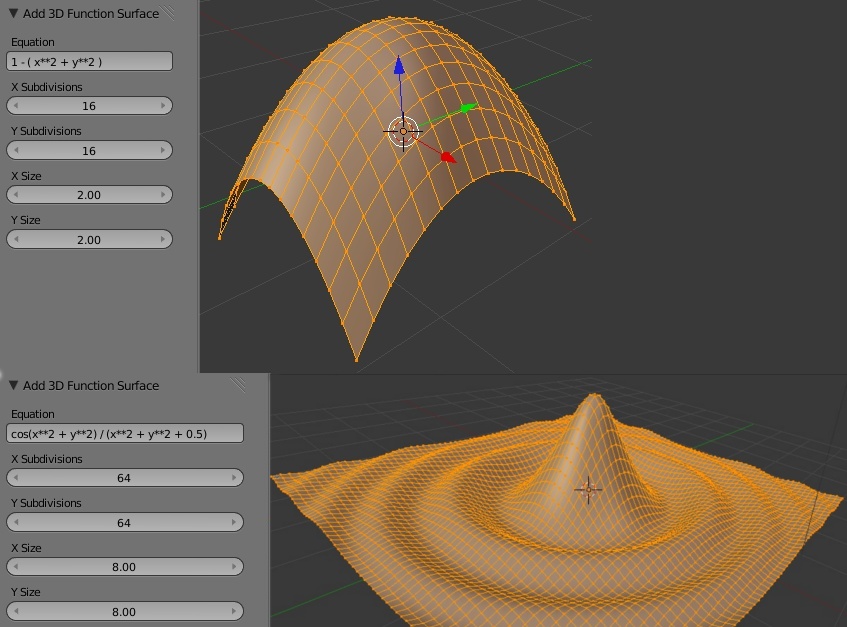Image resolution: width=847 pixels, height=627 pixels.
Task: Grab the red X-axis manipulator arrow
Action: point(448,157)
